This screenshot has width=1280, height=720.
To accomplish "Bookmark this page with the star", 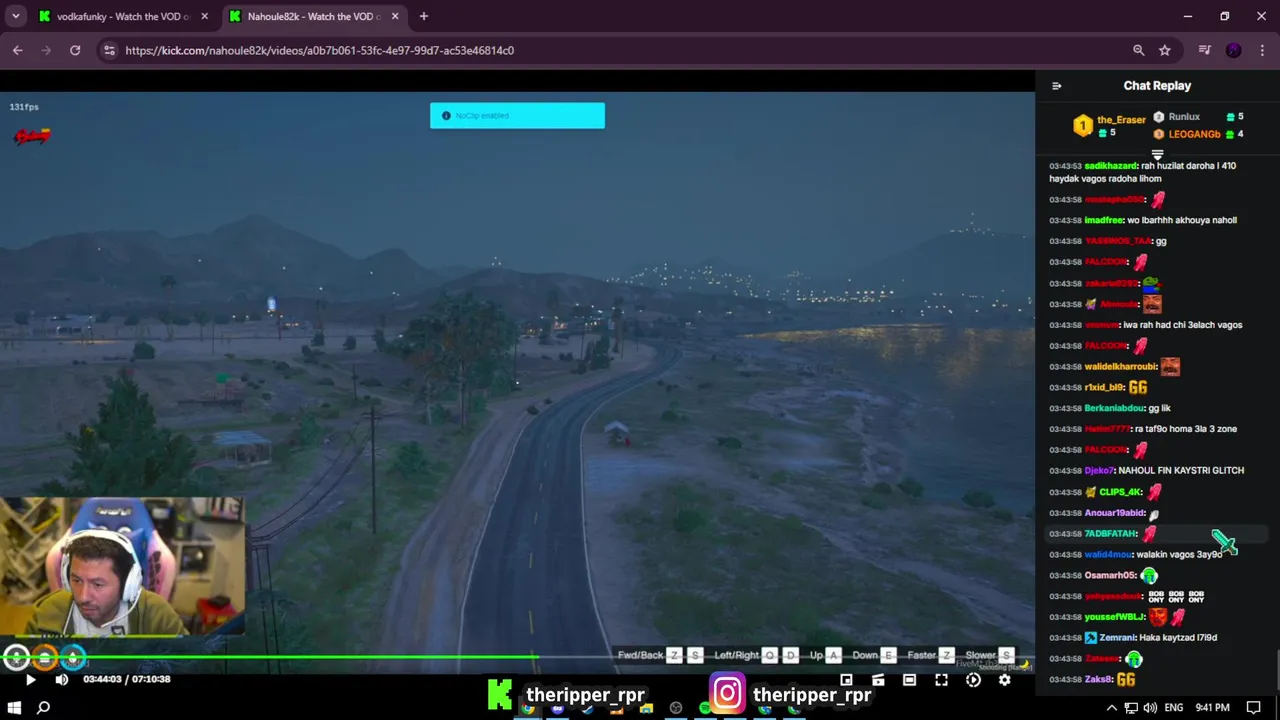I will coord(1165,50).
